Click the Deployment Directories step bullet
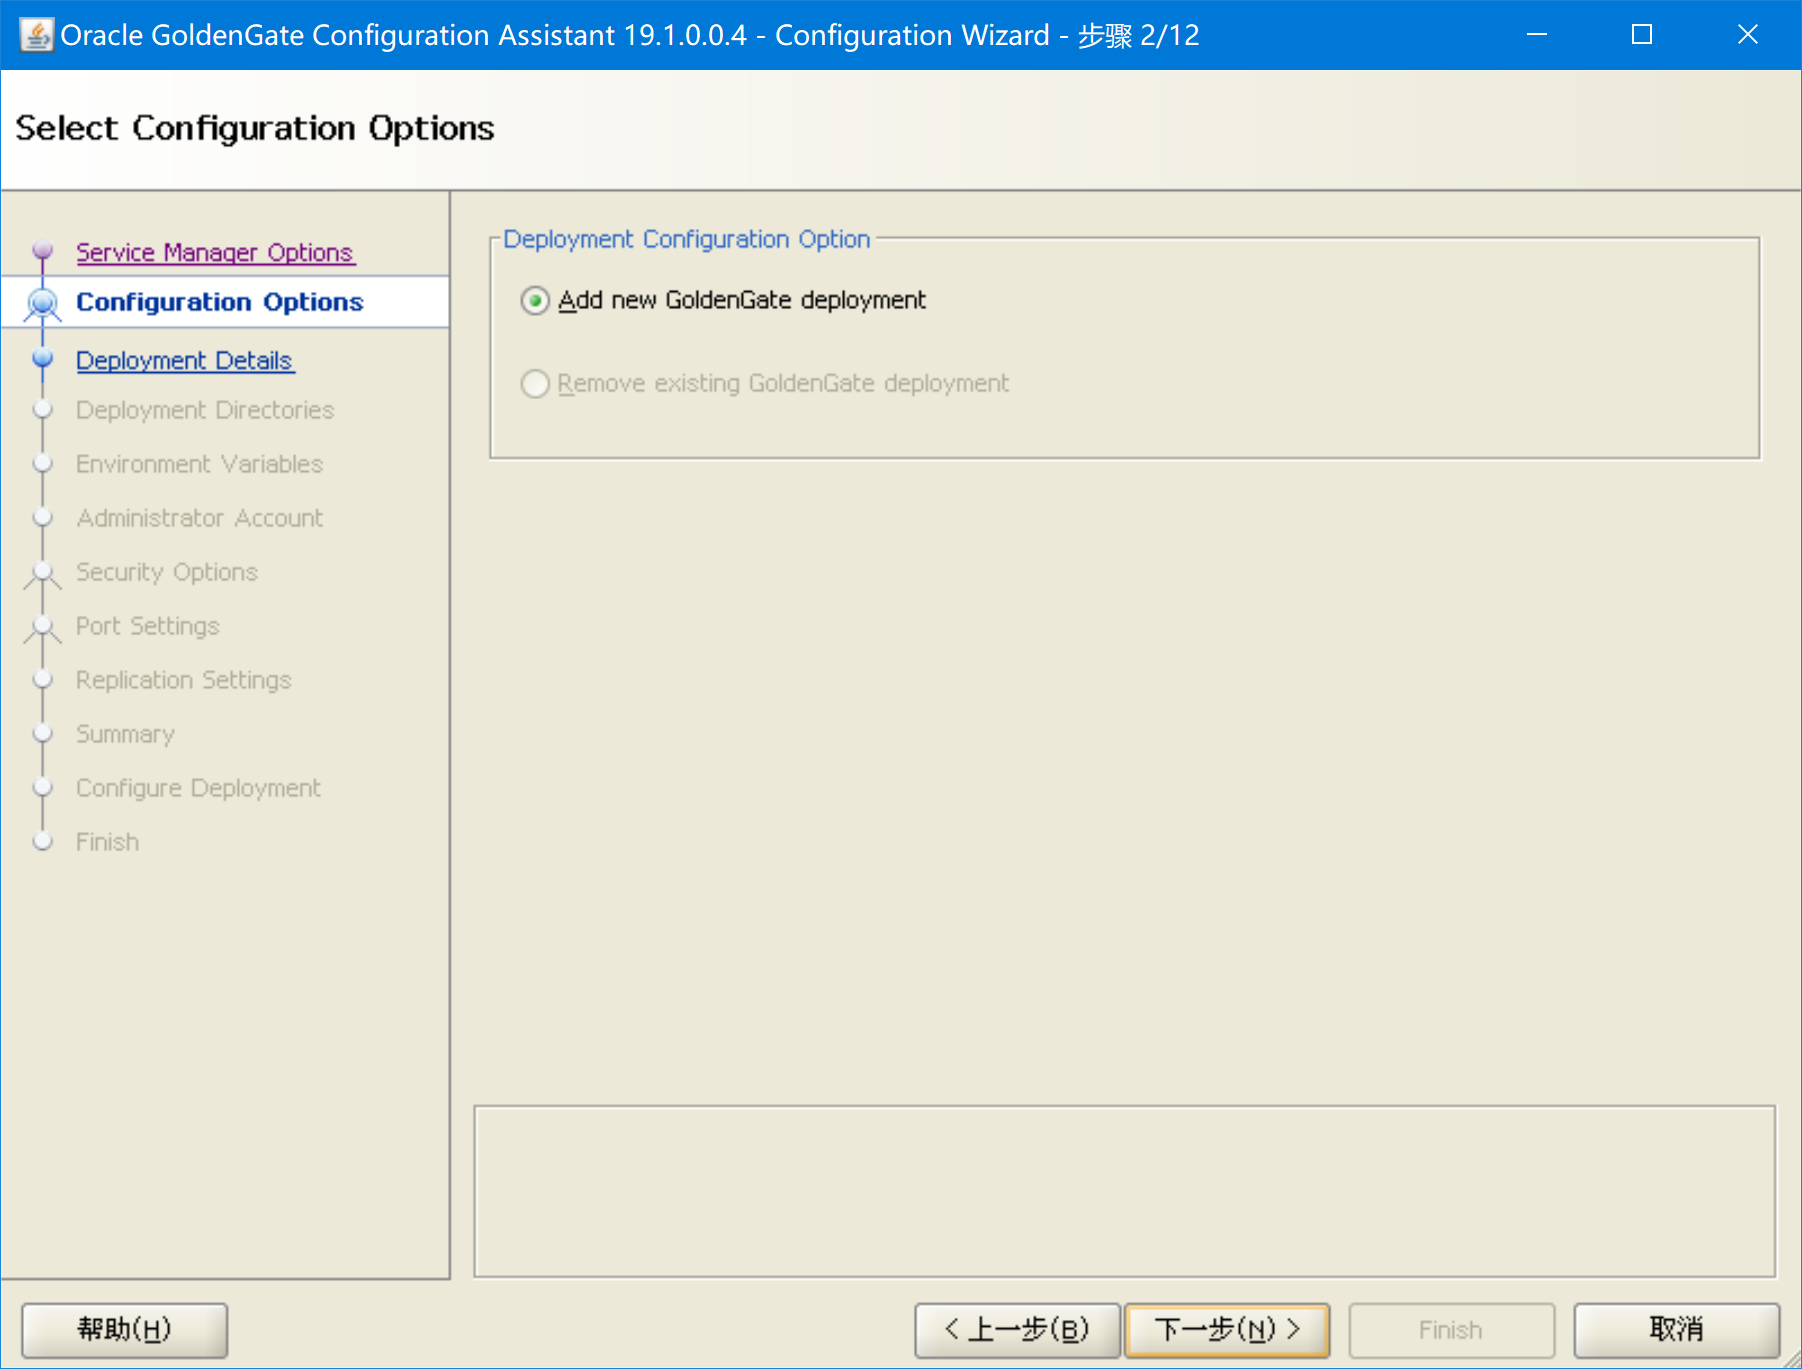Image resolution: width=1802 pixels, height=1369 pixels. (x=43, y=409)
